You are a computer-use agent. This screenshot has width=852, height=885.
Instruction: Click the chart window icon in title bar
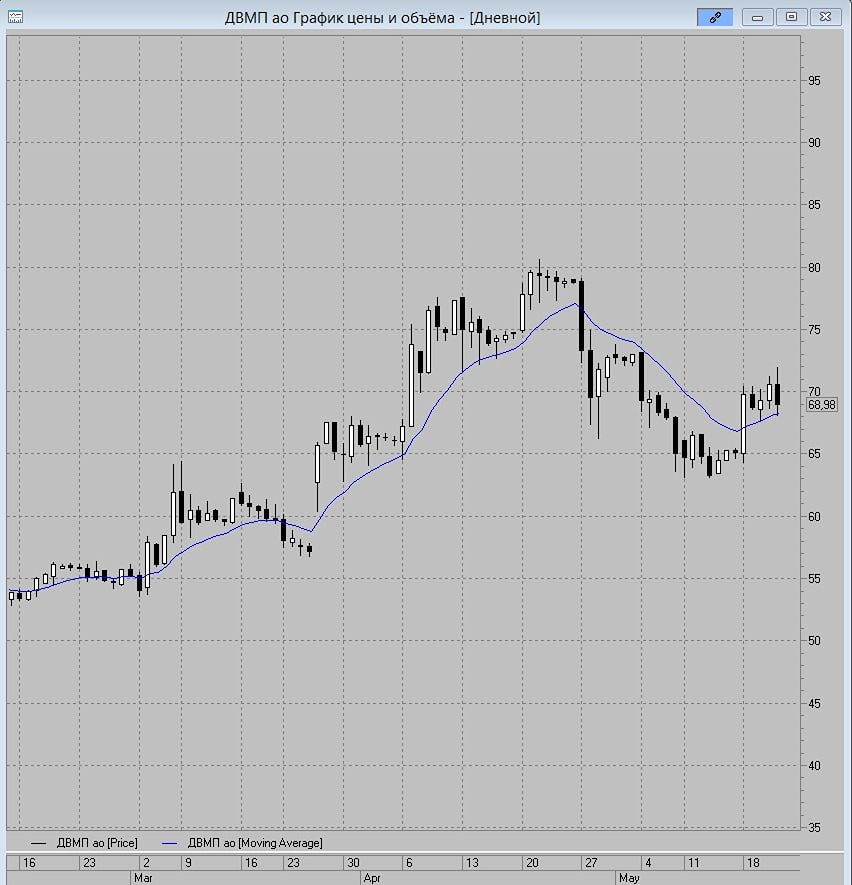click(15, 17)
